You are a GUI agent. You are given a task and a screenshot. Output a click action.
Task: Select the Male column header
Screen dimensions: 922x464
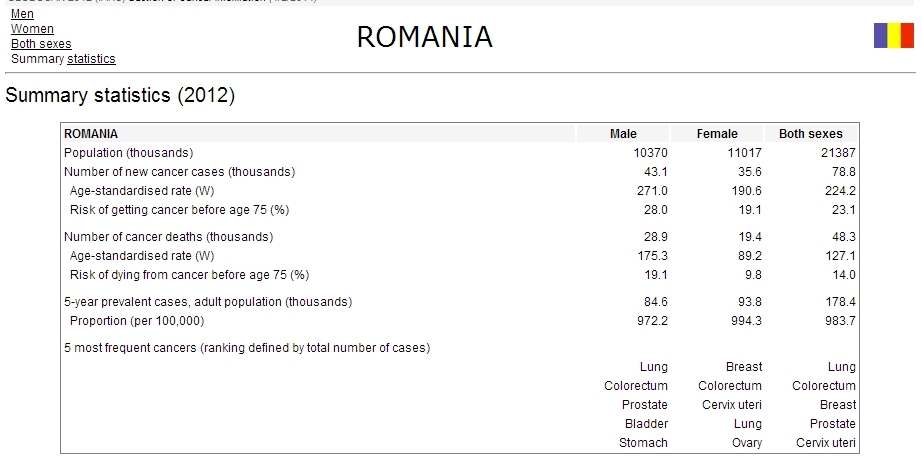pyautogui.click(x=623, y=134)
